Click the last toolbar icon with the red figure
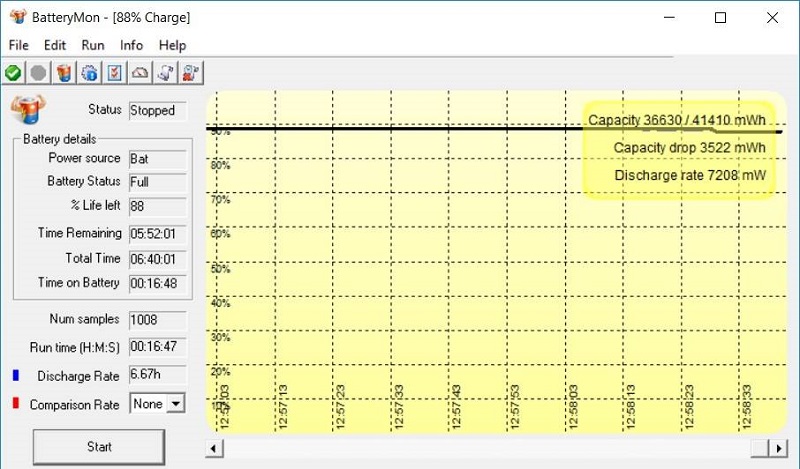 (x=191, y=73)
